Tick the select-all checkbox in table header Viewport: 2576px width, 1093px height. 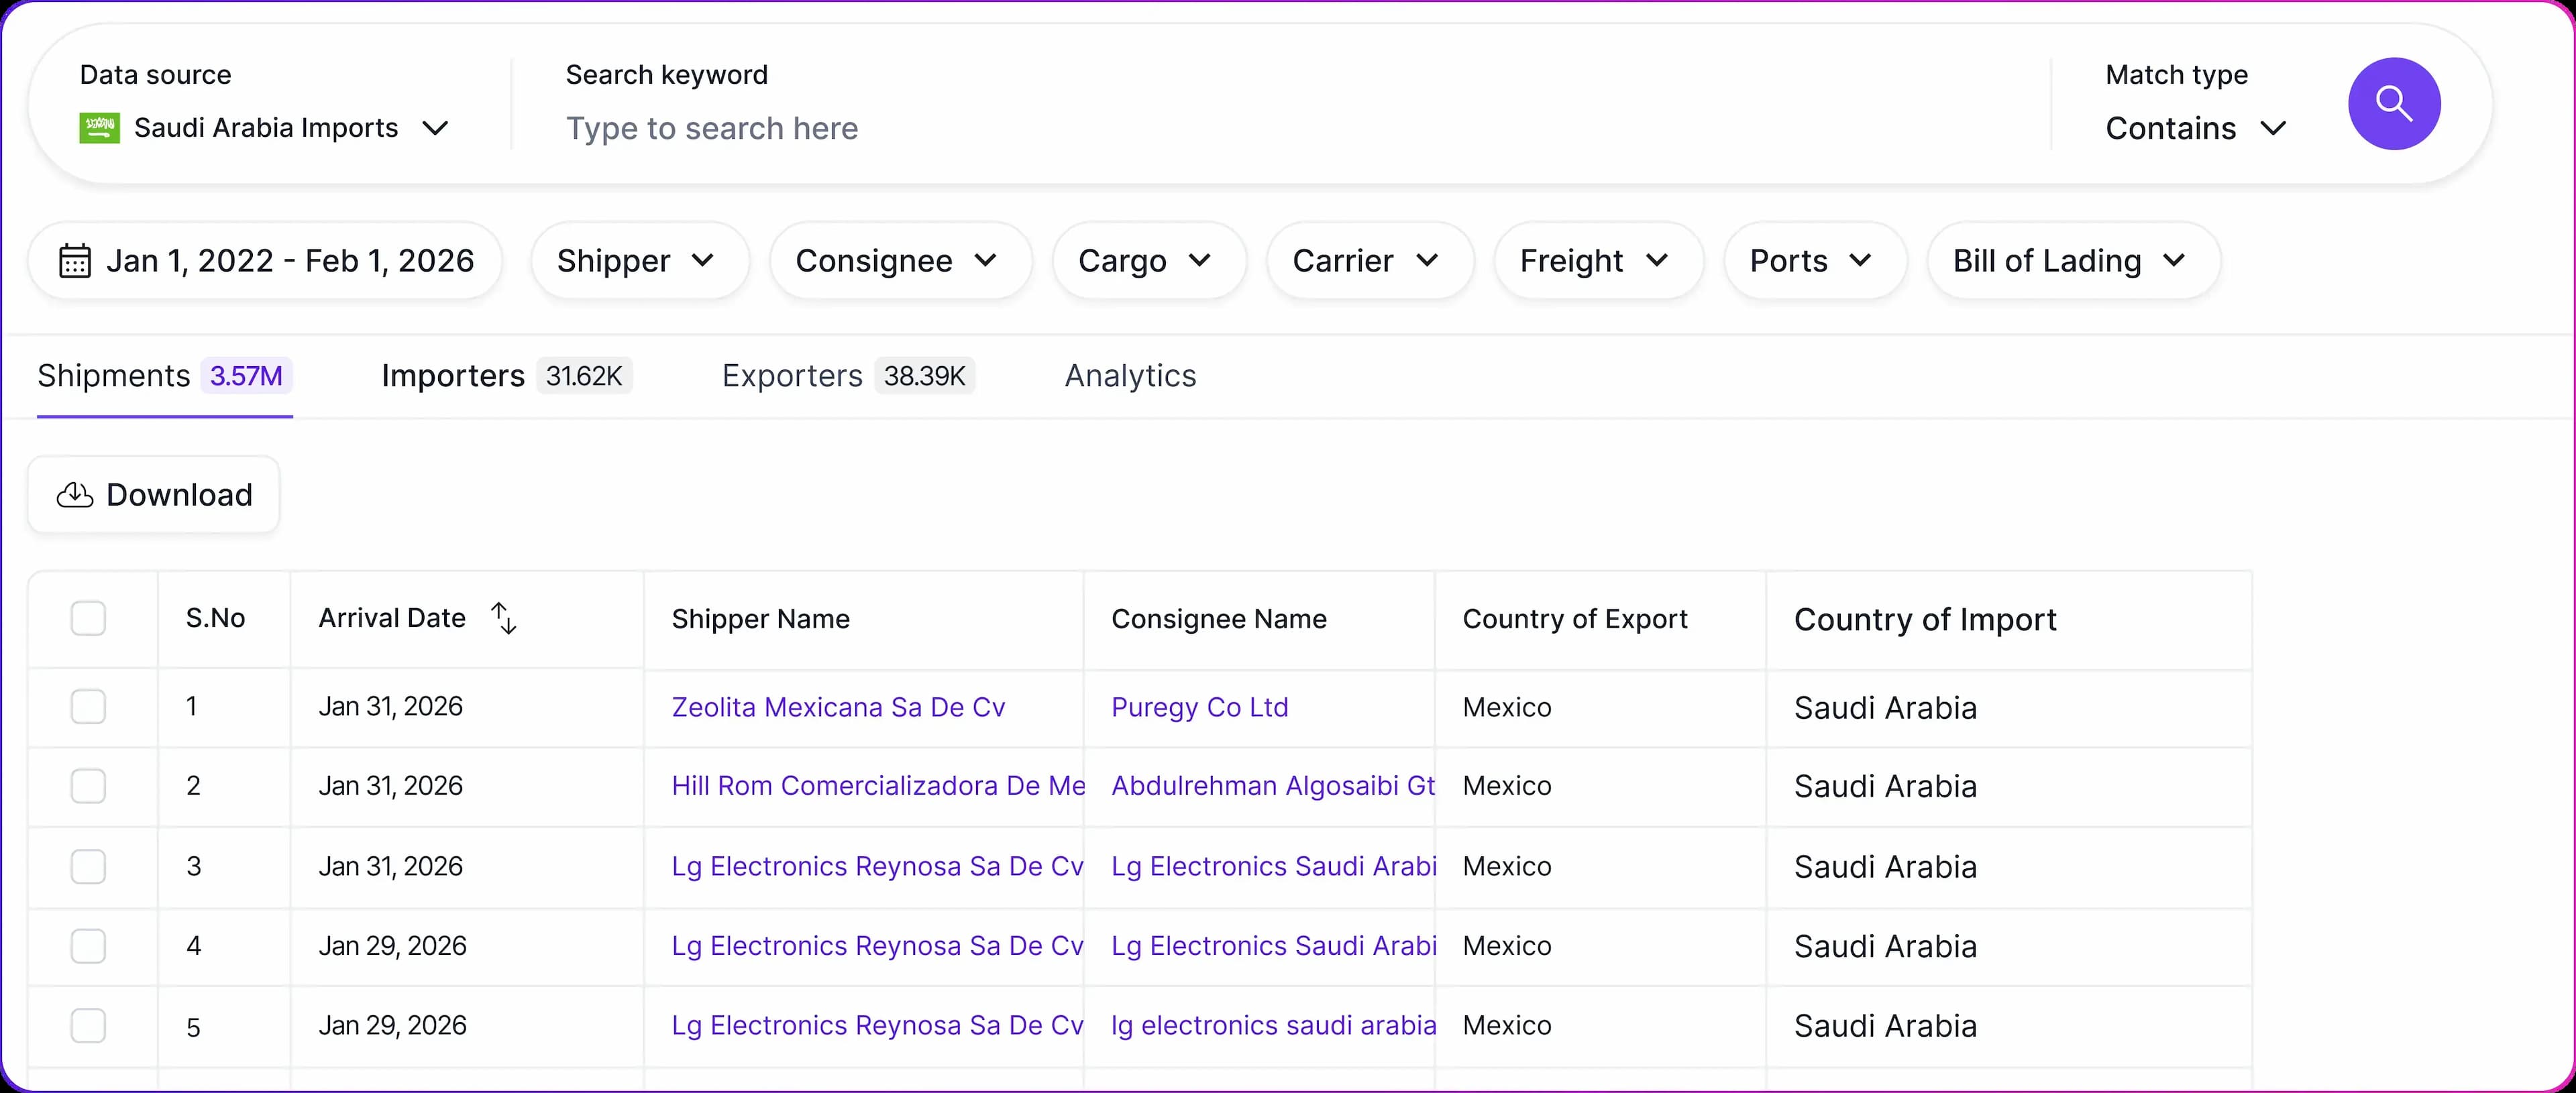tap(88, 618)
